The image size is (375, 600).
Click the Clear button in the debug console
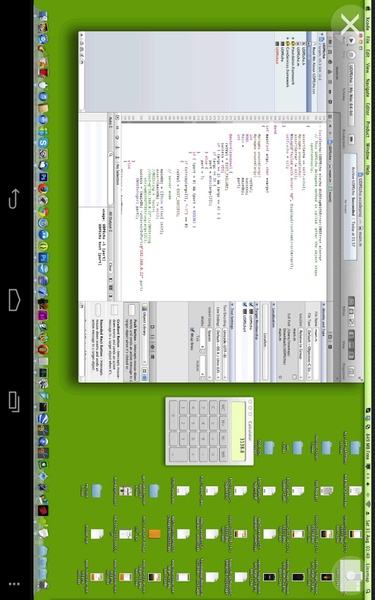pyautogui.click(x=111, y=266)
